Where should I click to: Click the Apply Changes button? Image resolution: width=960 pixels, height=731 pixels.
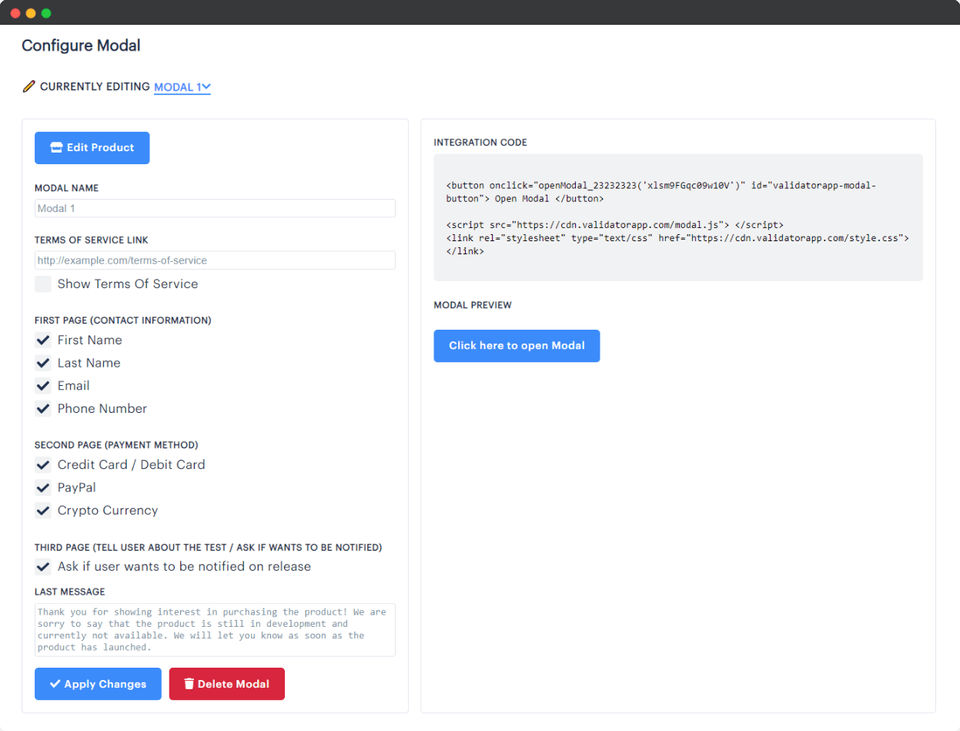pyautogui.click(x=98, y=684)
